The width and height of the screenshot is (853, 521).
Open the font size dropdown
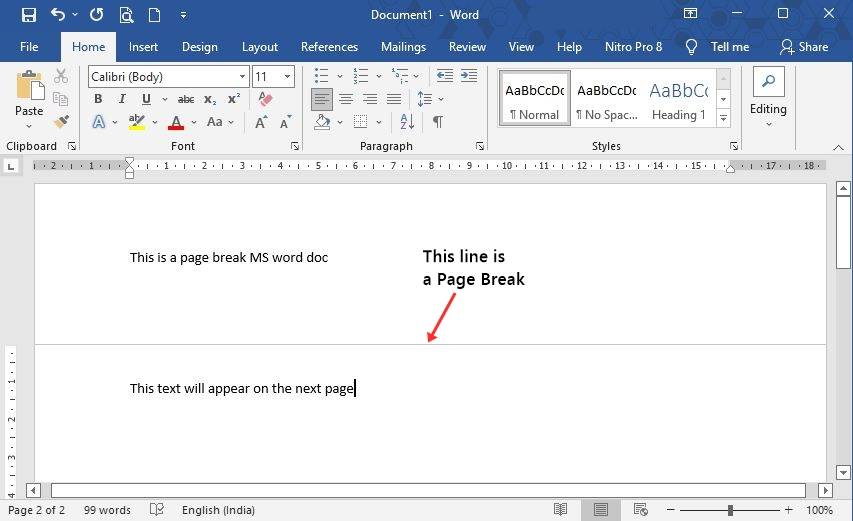point(288,77)
